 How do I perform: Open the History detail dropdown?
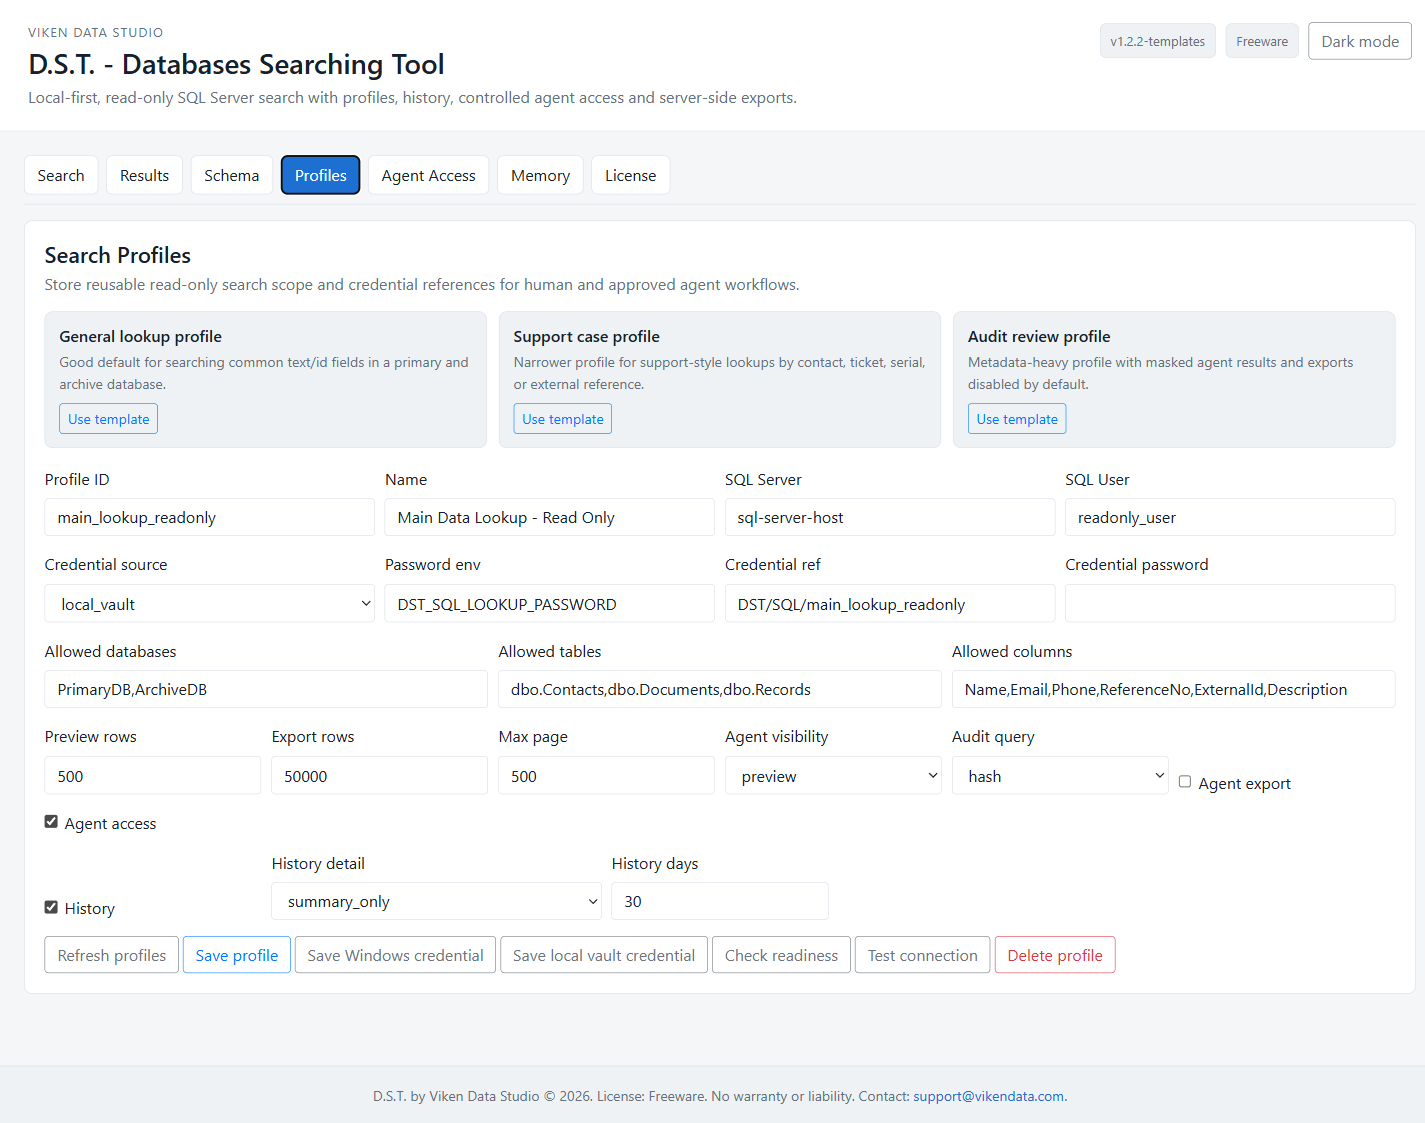point(437,901)
